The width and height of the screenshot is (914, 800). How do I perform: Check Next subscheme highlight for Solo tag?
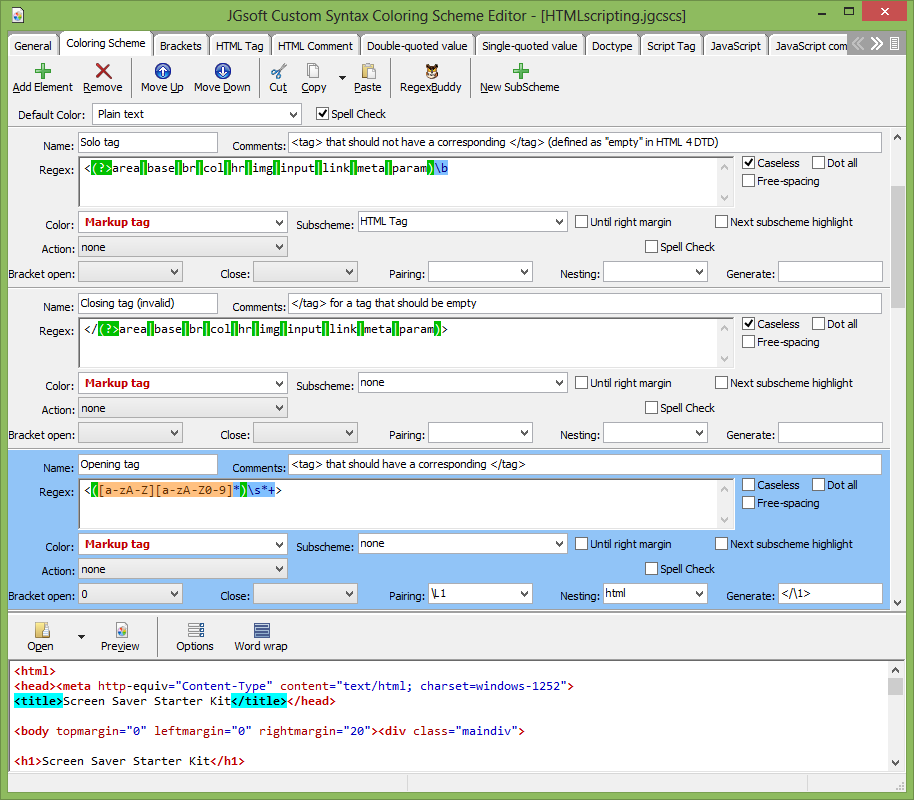[722, 222]
